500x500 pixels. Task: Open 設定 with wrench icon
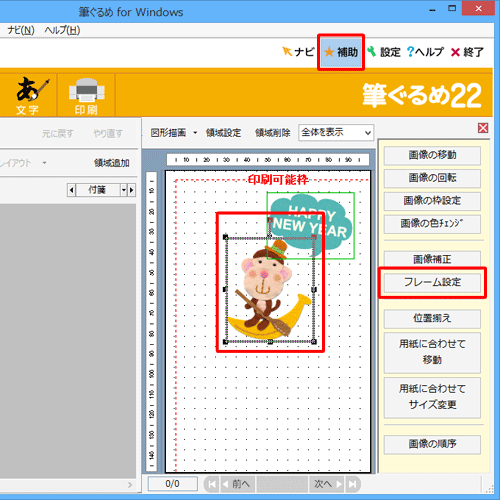(x=384, y=52)
